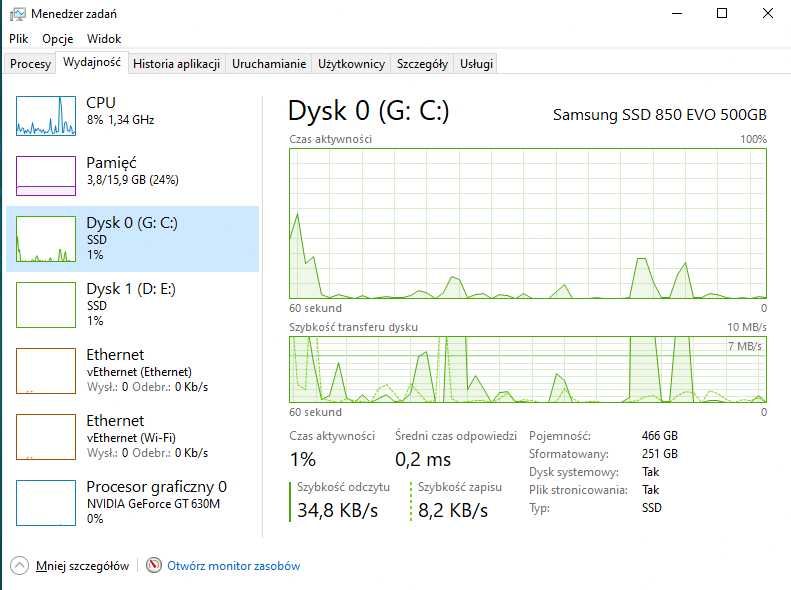Image resolution: width=791 pixels, height=590 pixels.
Task: Select vEthernet (Ethernet) network graph
Action: (x=46, y=371)
